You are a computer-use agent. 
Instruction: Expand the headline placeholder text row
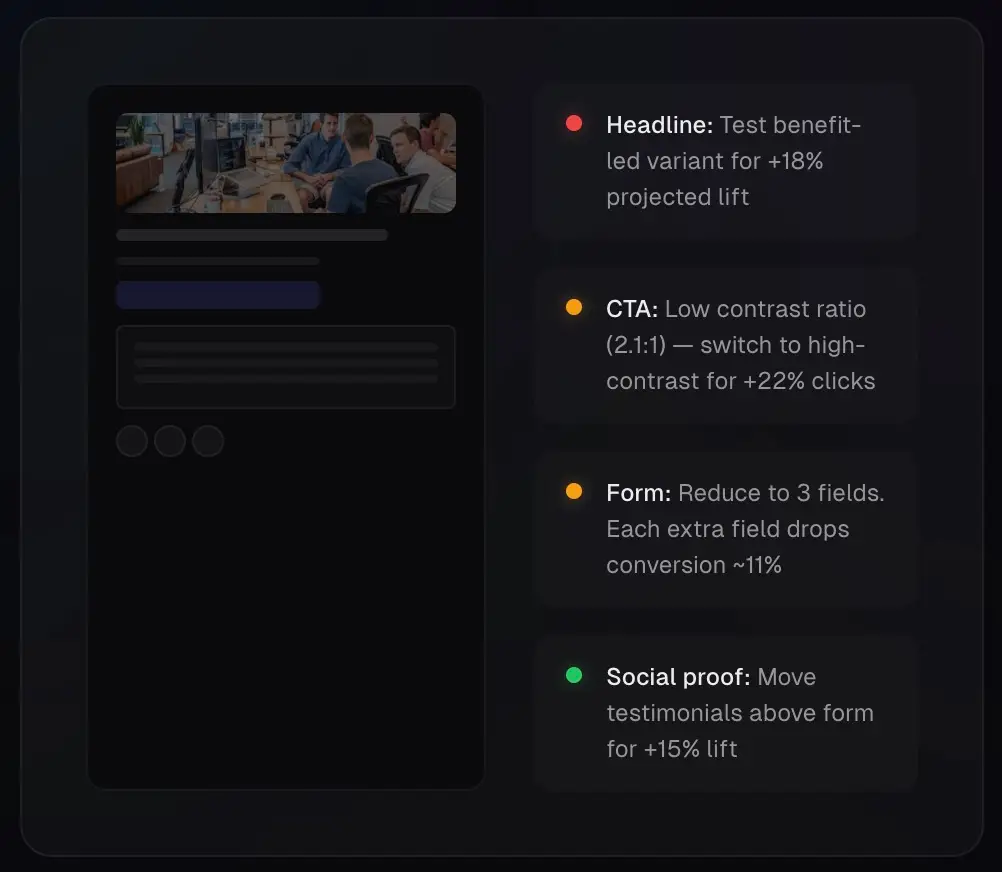[x=252, y=234]
